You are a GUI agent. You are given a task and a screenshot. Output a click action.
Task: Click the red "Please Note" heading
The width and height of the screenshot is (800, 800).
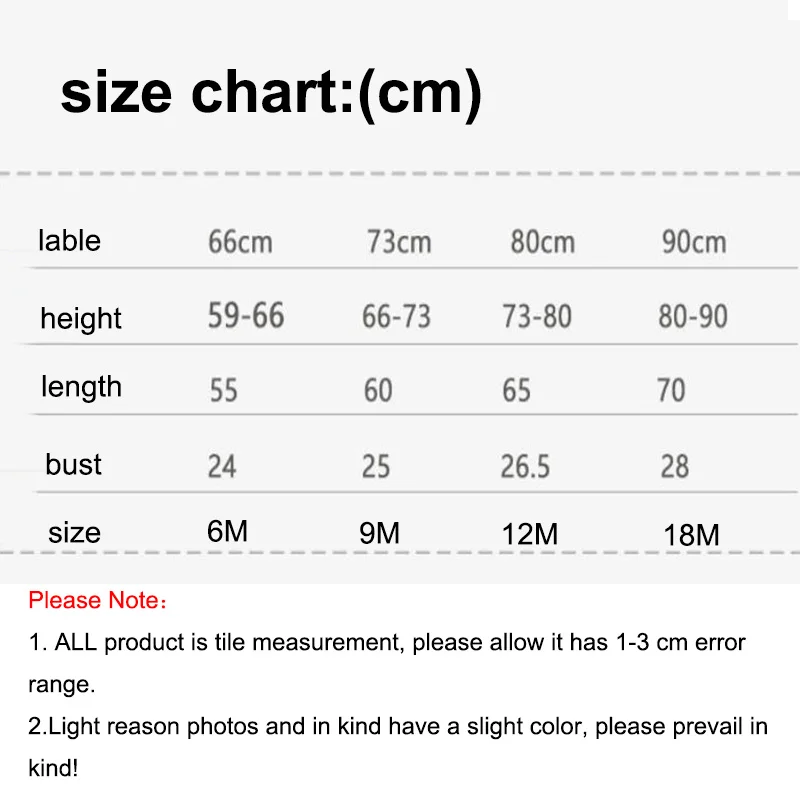[x=97, y=601]
